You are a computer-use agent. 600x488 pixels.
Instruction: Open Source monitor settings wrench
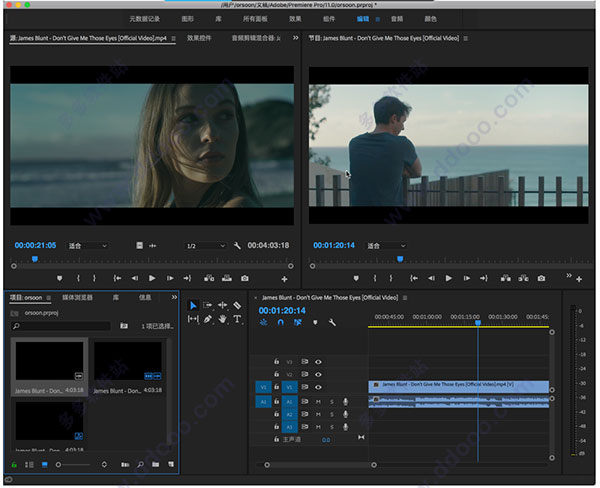tap(237, 245)
